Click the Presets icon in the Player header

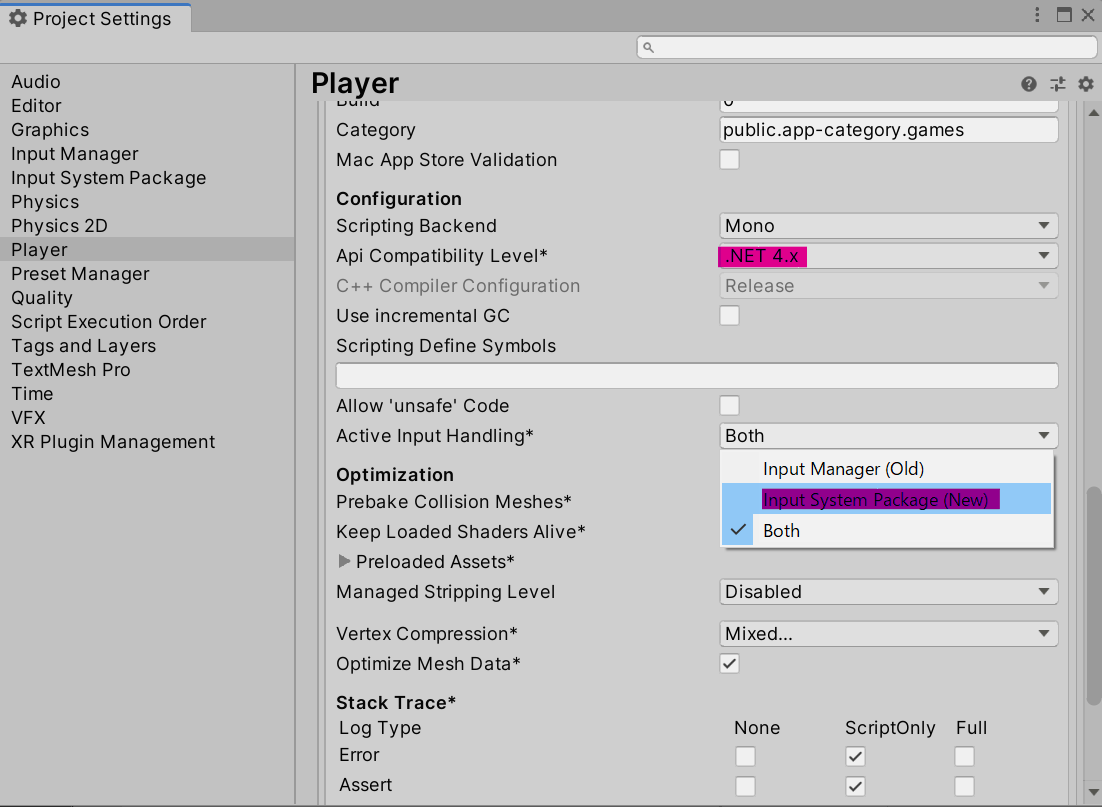click(x=1057, y=84)
